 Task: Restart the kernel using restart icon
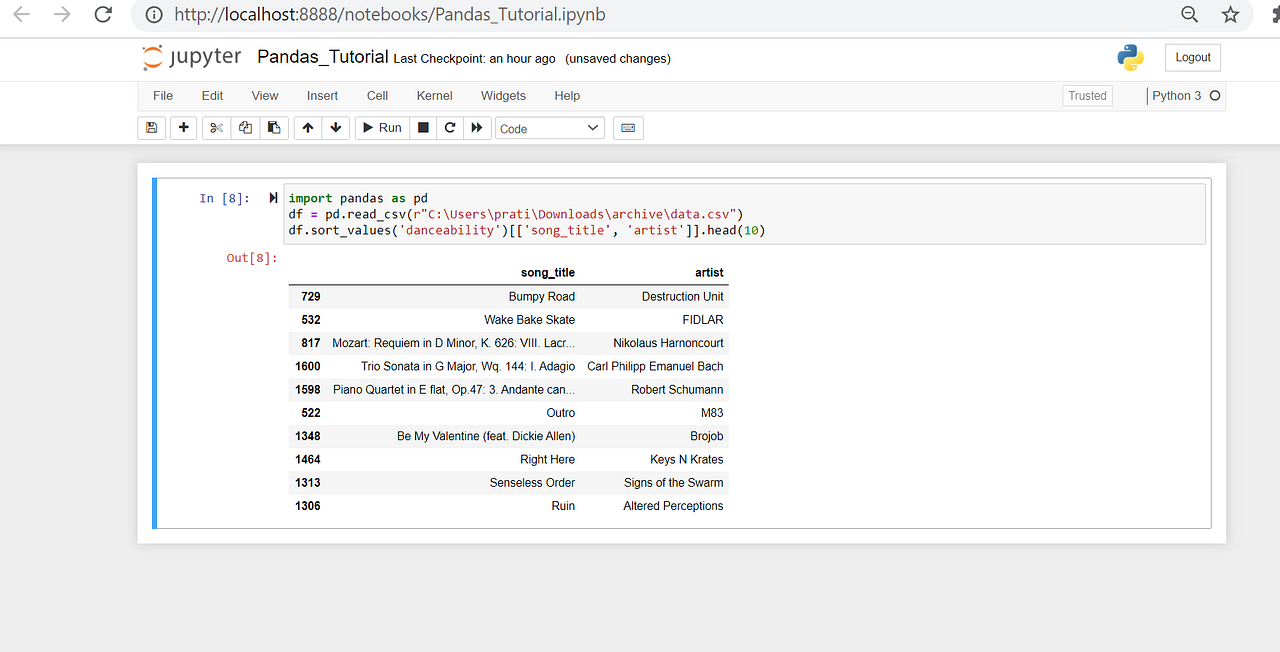[x=449, y=127]
